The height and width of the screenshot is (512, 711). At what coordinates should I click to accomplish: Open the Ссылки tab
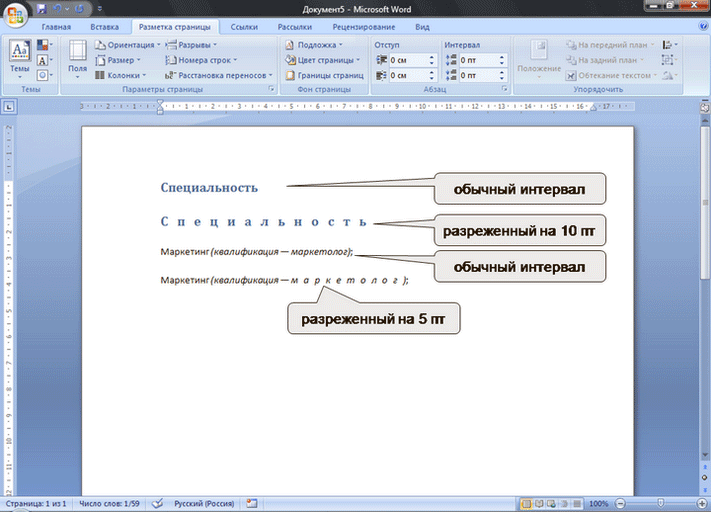pyautogui.click(x=244, y=27)
